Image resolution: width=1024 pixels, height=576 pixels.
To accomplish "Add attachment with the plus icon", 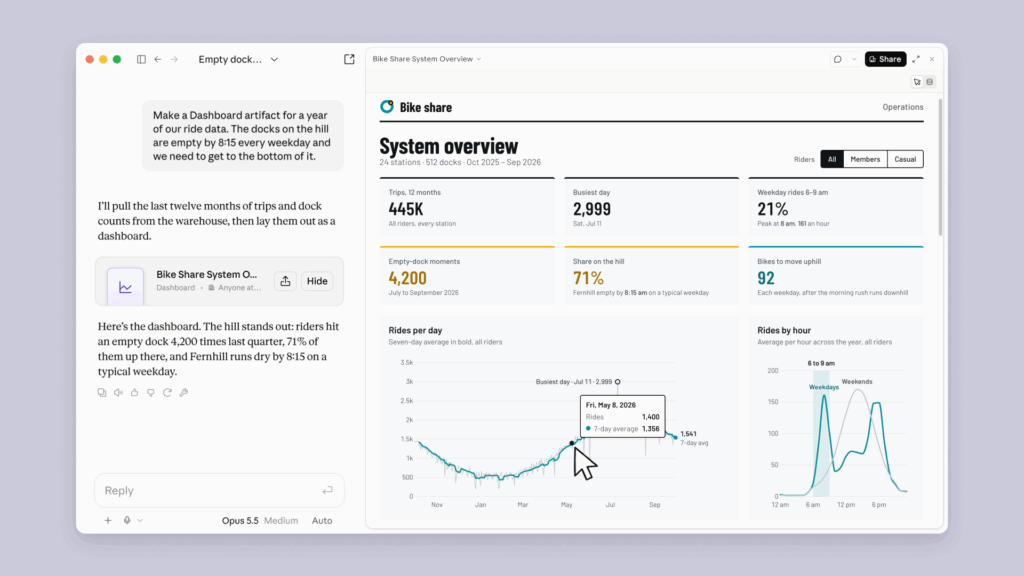I will 108,520.
